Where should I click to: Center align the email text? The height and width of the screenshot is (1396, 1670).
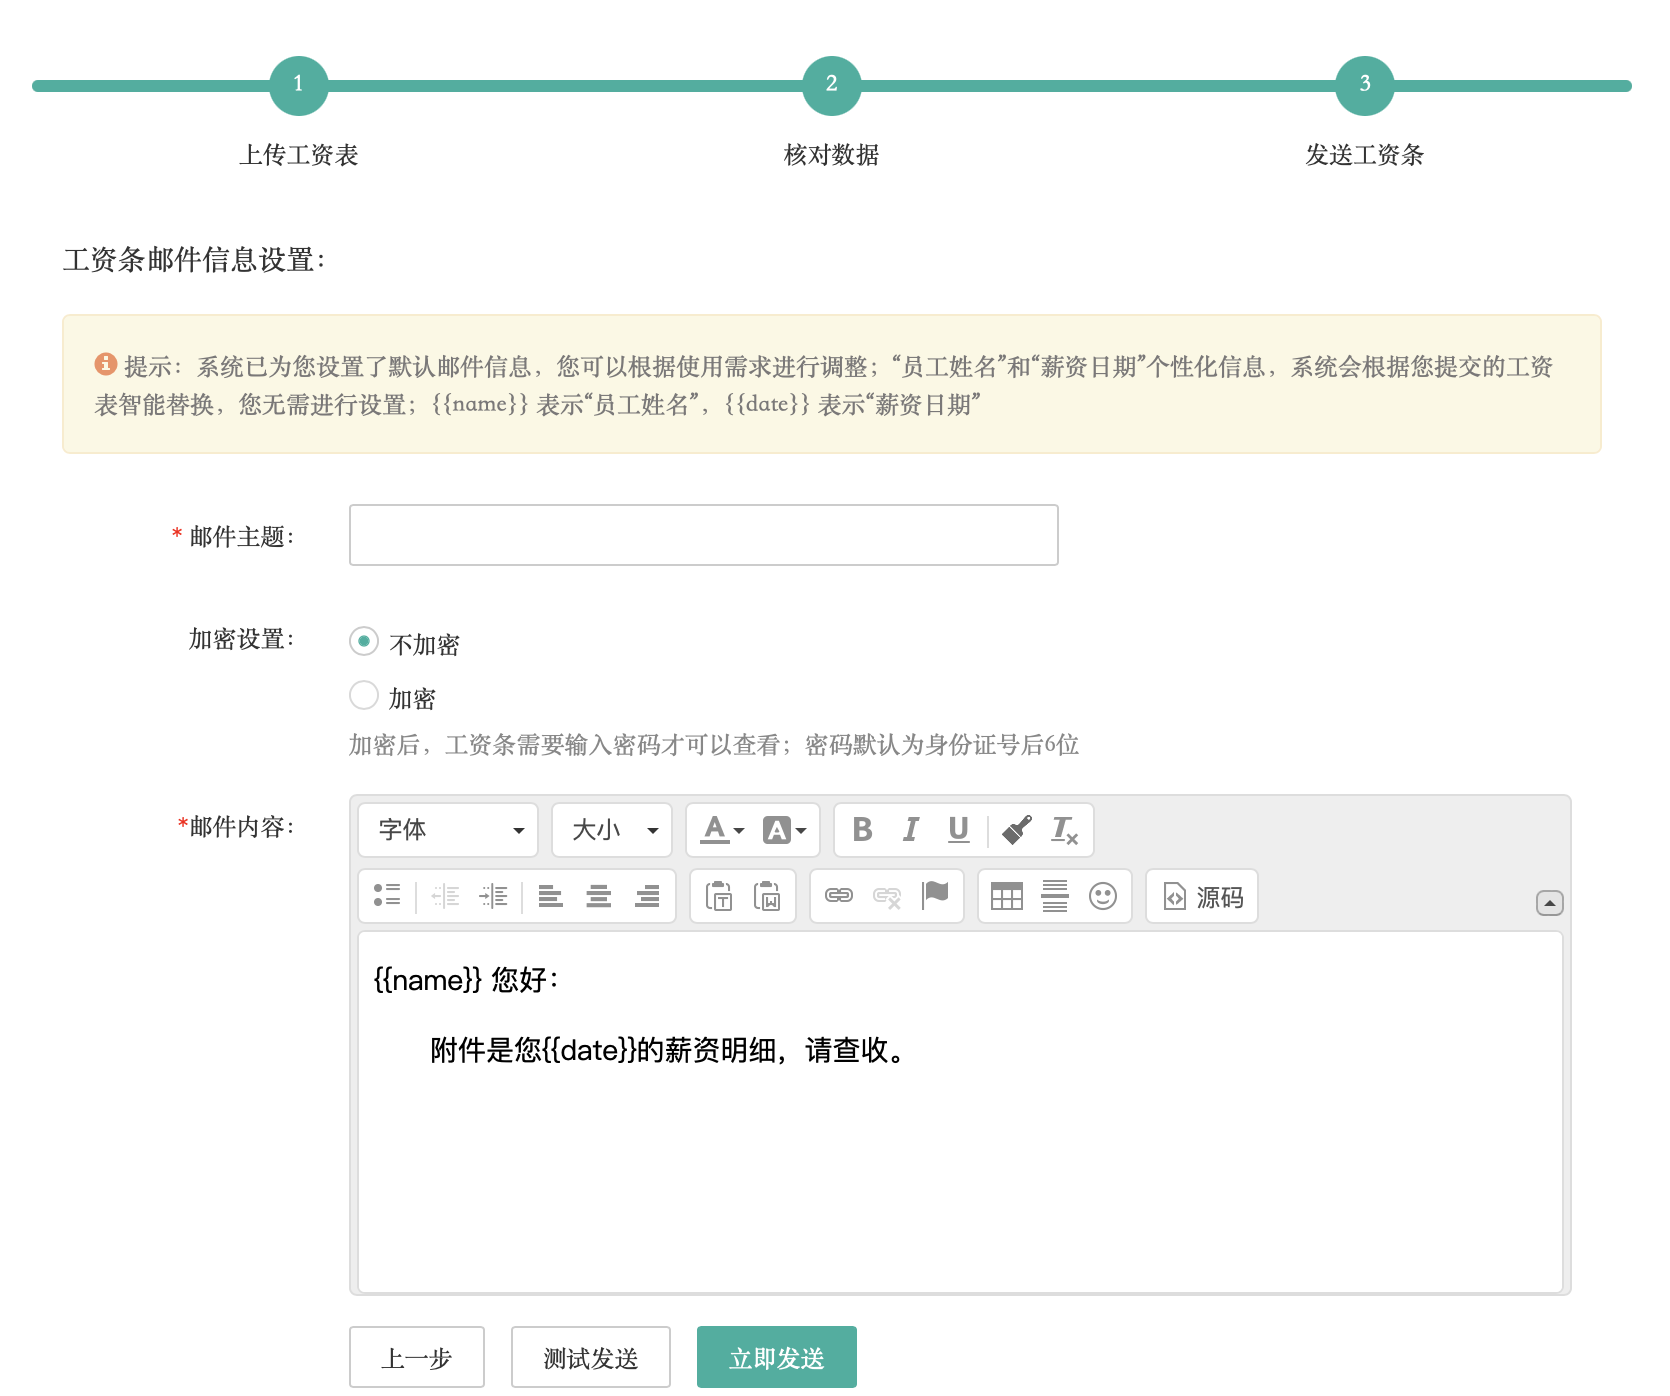[599, 896]
